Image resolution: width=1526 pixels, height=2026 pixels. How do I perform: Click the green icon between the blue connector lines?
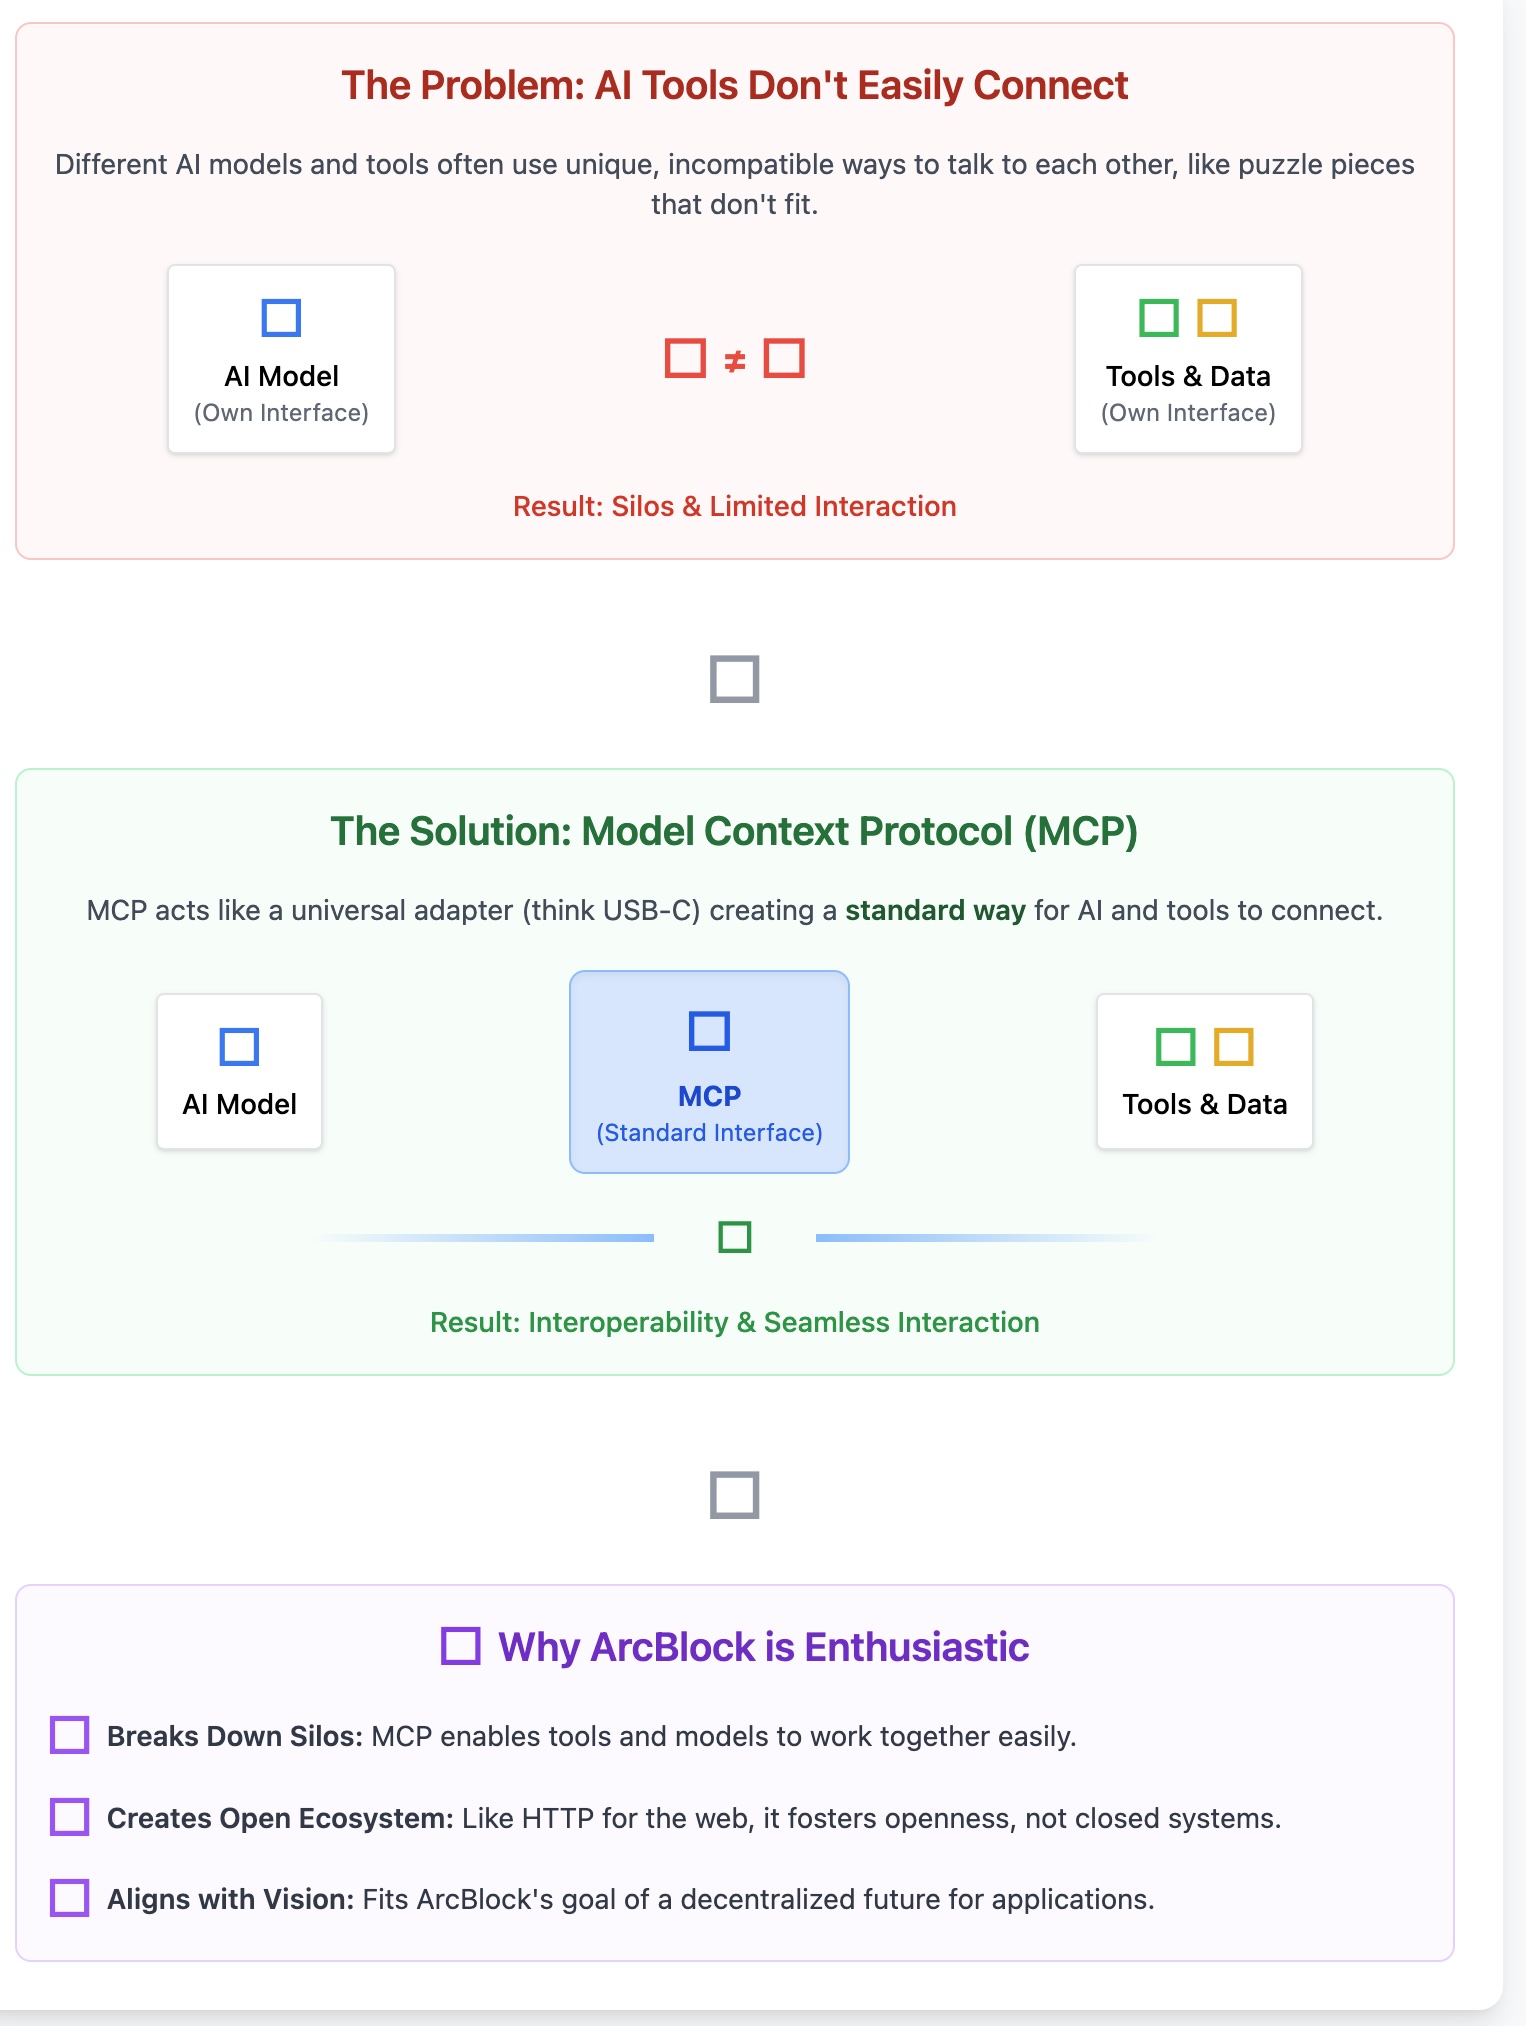(734, 1237)
